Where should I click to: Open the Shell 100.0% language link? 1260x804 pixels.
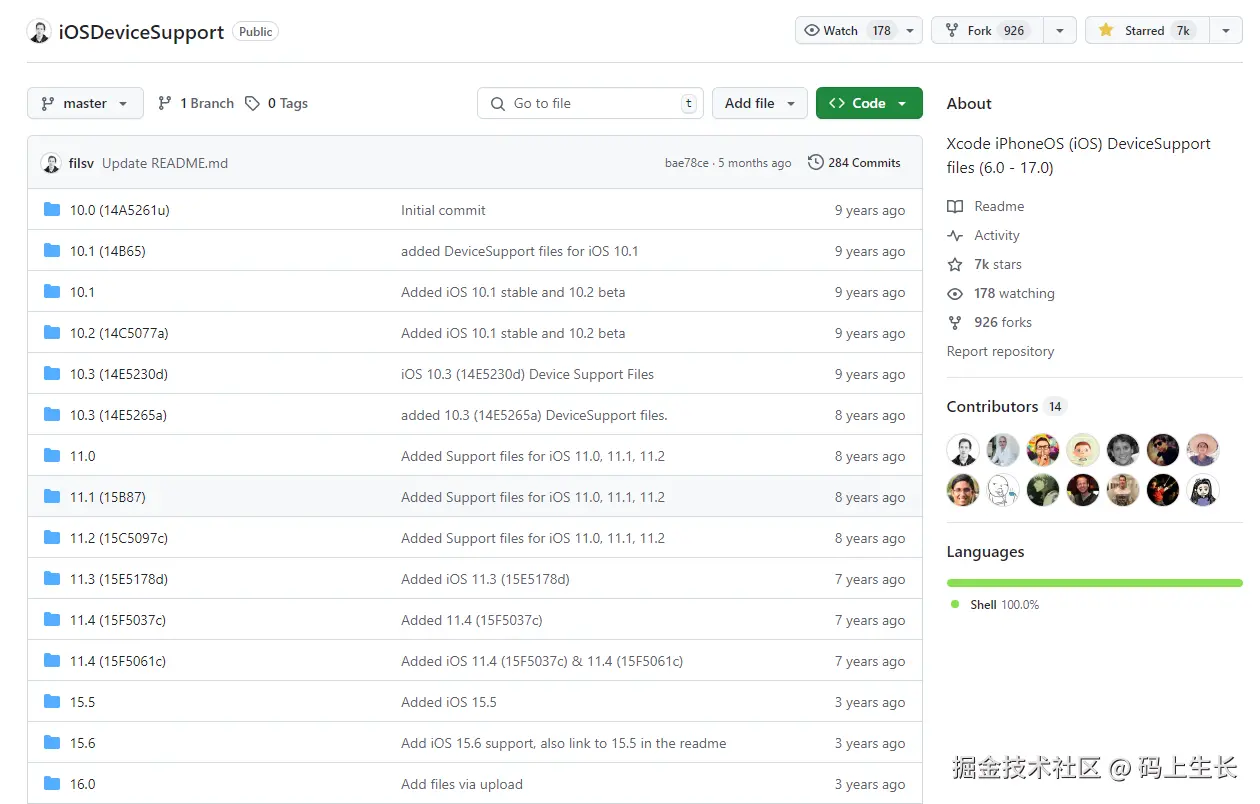coord(996,604)
